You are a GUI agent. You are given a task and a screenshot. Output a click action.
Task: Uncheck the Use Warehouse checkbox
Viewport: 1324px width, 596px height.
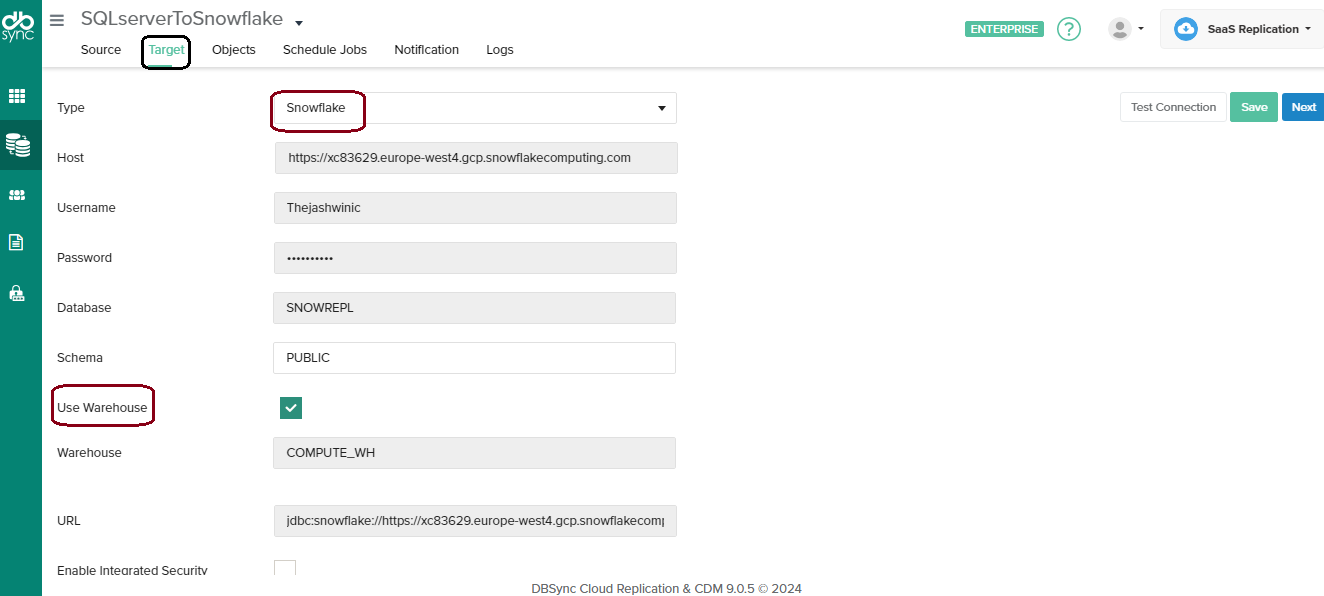click(290, 407)
